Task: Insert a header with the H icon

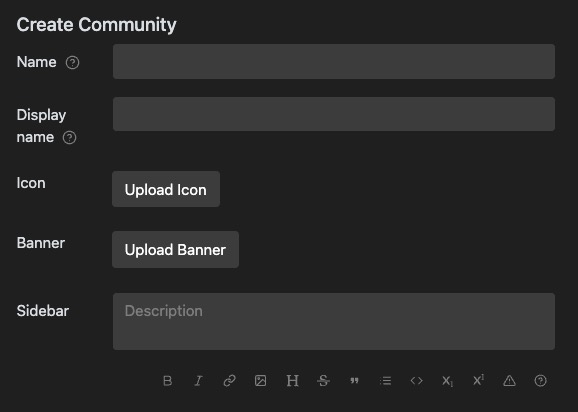Action: coord(292,381)
